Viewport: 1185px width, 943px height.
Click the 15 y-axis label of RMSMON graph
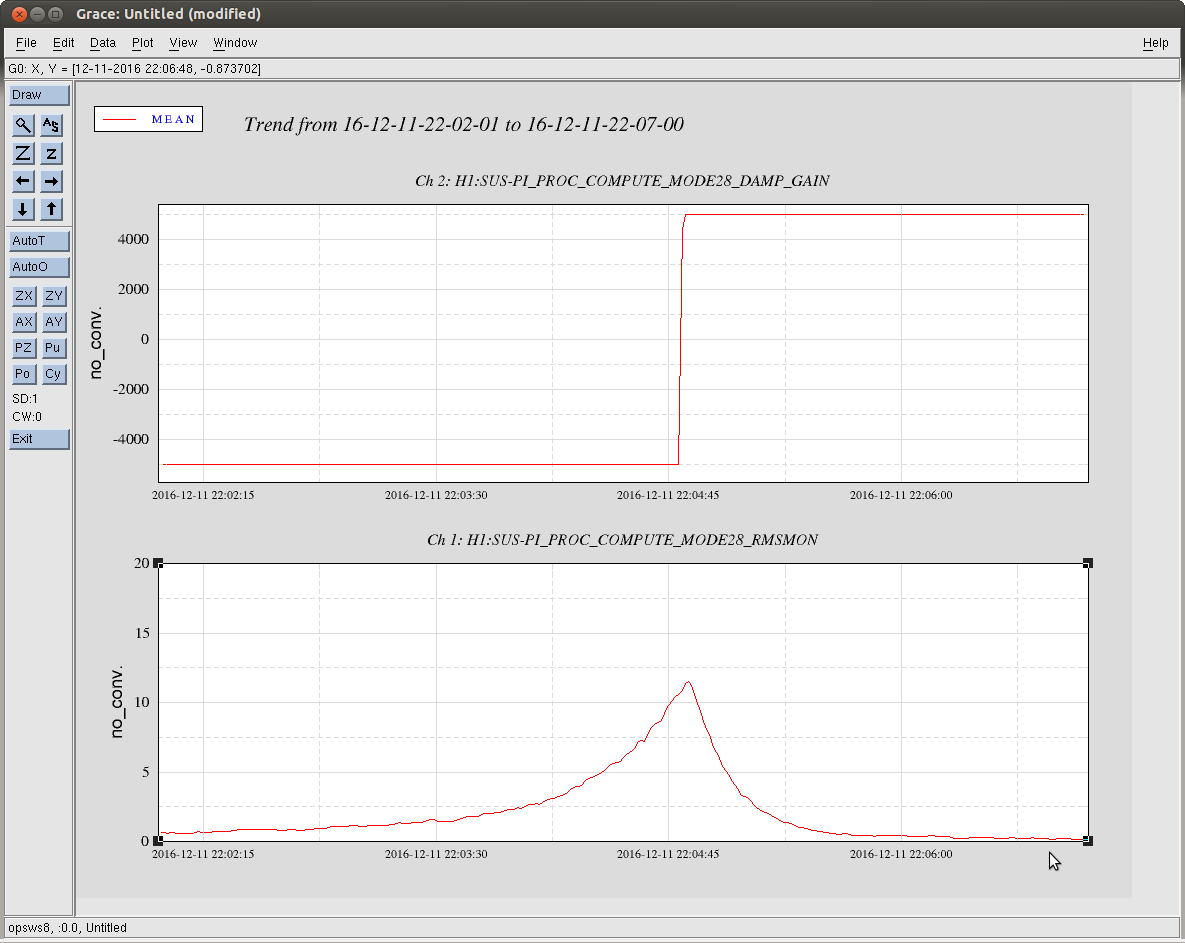pos(142,633)
